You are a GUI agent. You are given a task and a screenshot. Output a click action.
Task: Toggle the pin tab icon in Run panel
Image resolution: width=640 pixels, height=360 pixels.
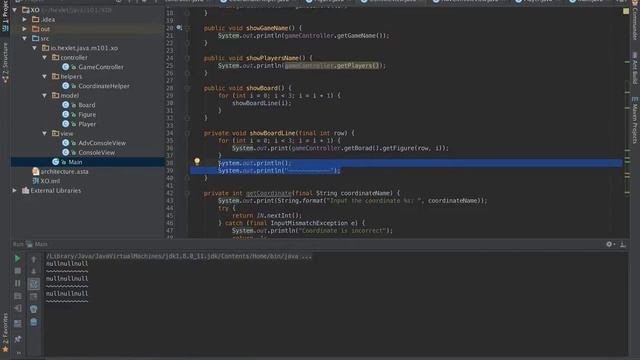(x=18, y=339)
